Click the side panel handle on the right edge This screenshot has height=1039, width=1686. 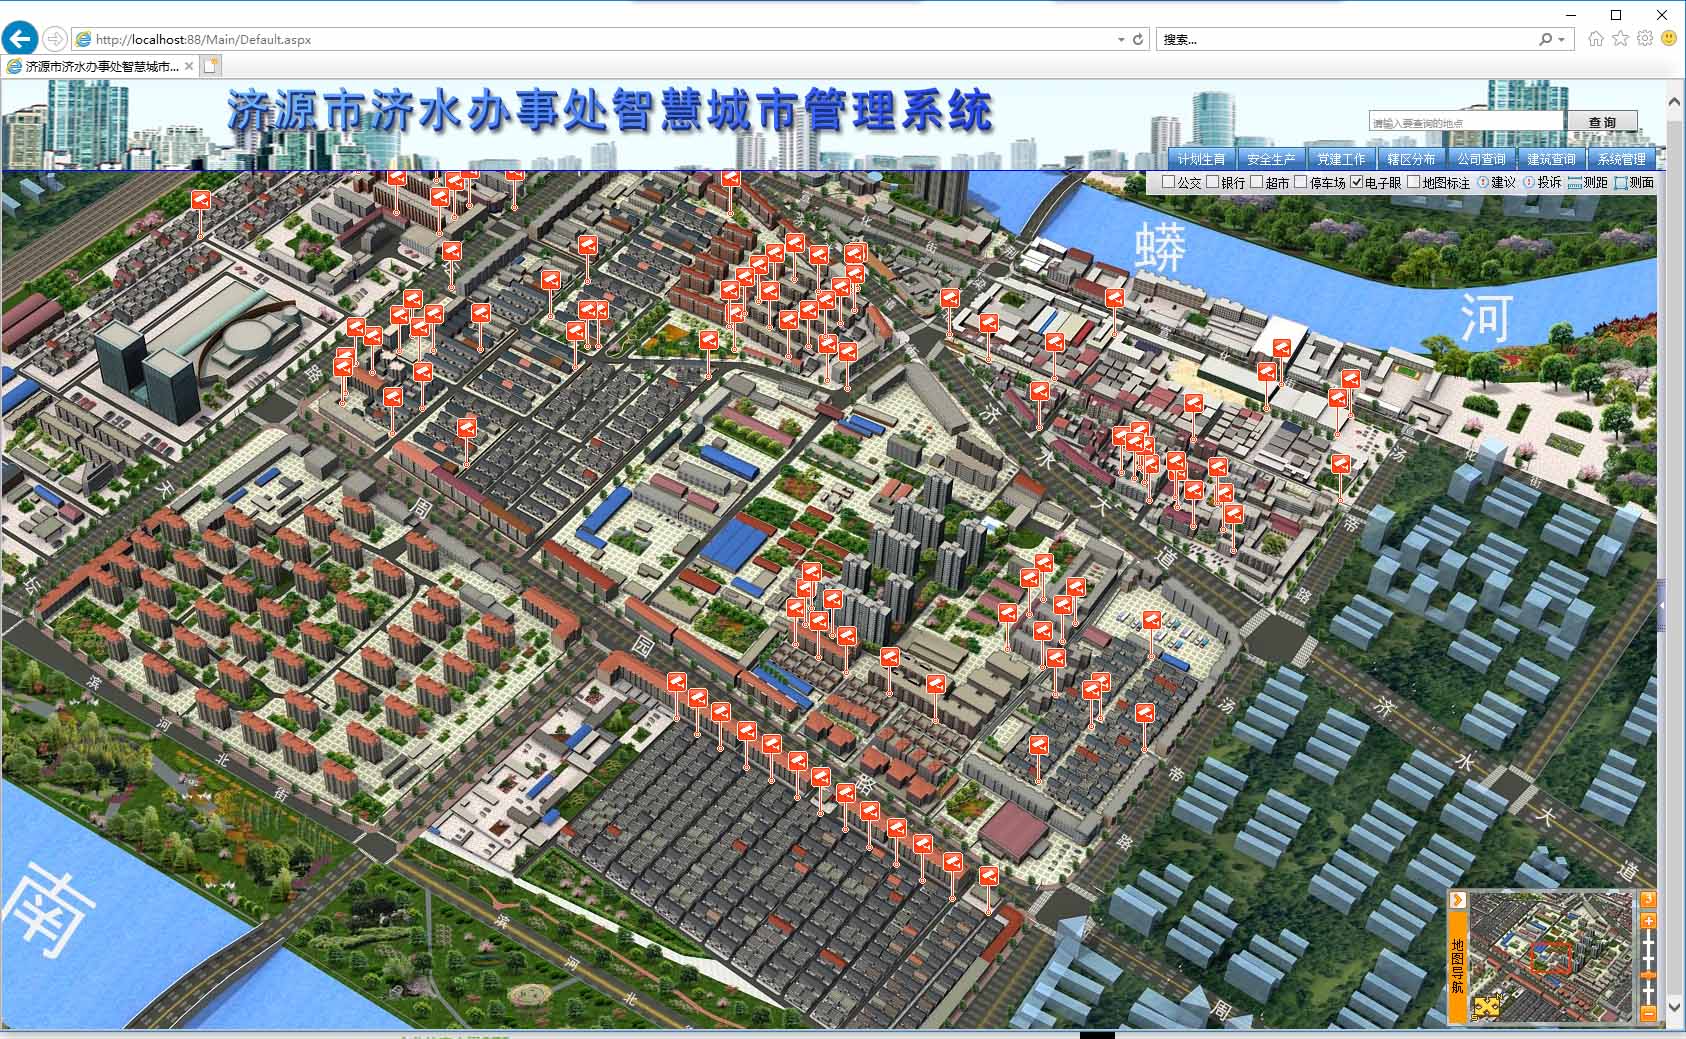point(1662,605)
